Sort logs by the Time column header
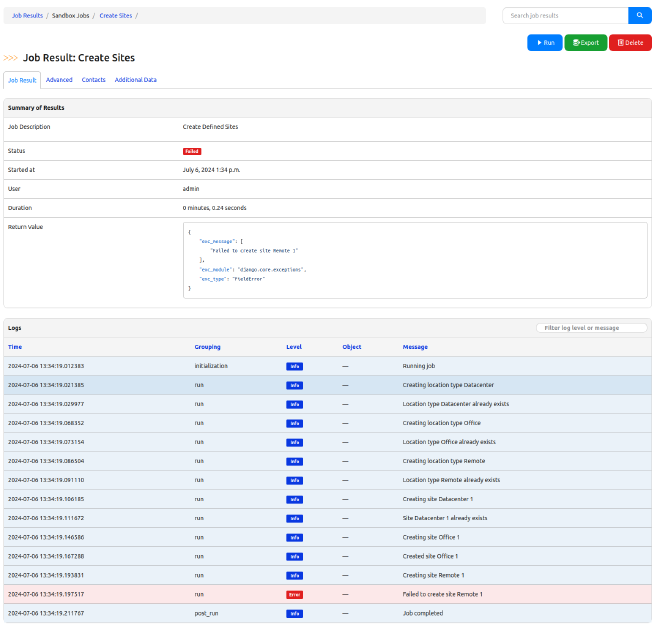Screen dimensions: 660x625 15,347
